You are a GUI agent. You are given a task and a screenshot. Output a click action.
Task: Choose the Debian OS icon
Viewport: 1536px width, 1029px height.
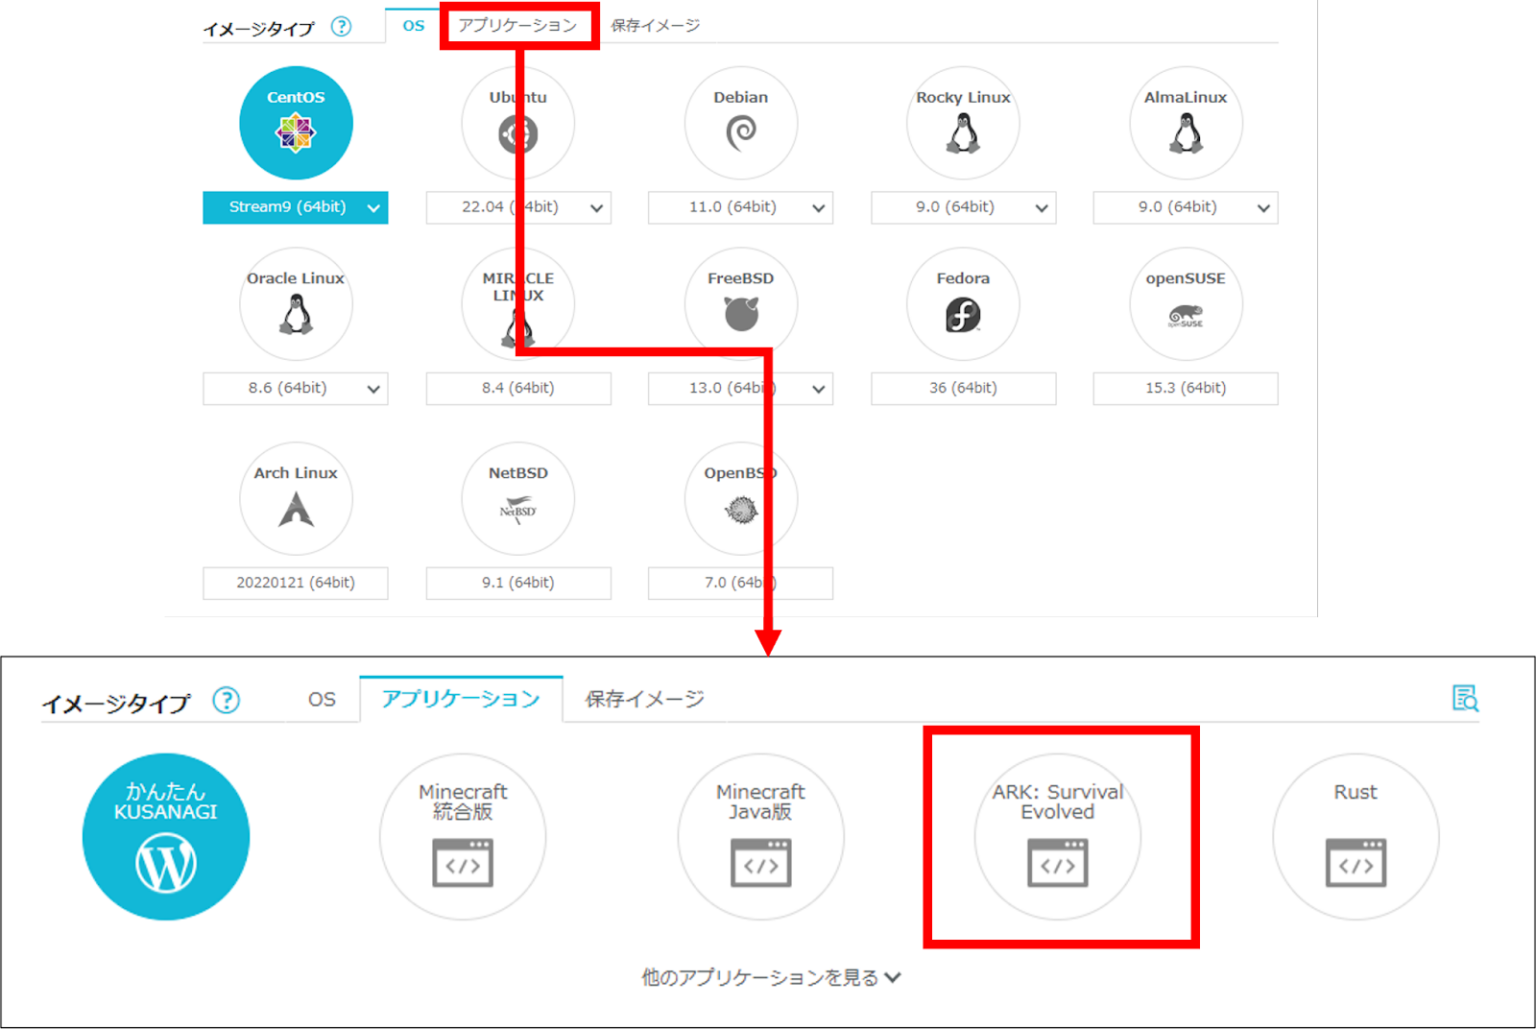coord(740,123)
